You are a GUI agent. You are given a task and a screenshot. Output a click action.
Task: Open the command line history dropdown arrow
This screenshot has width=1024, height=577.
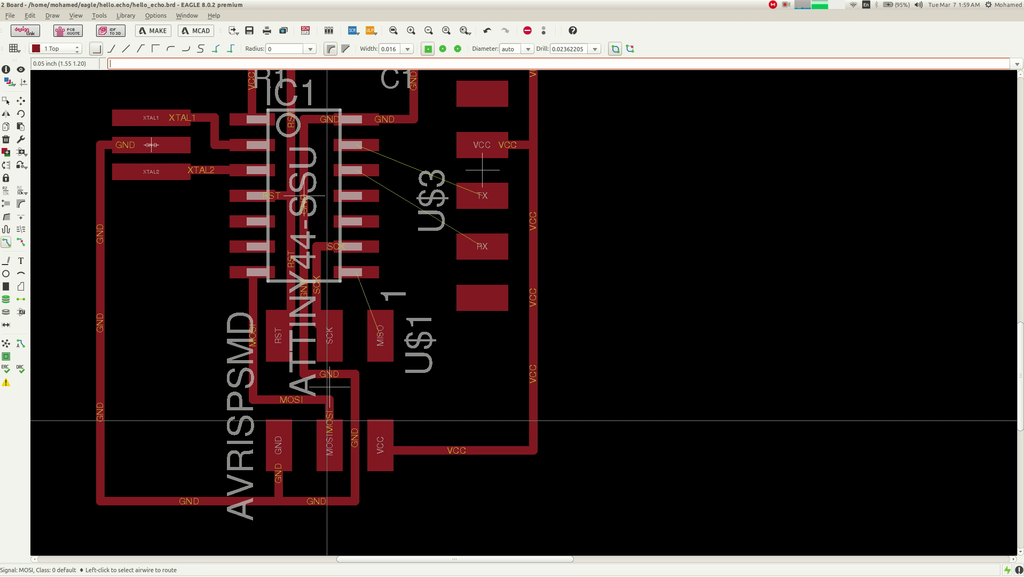click(1017, 64)
